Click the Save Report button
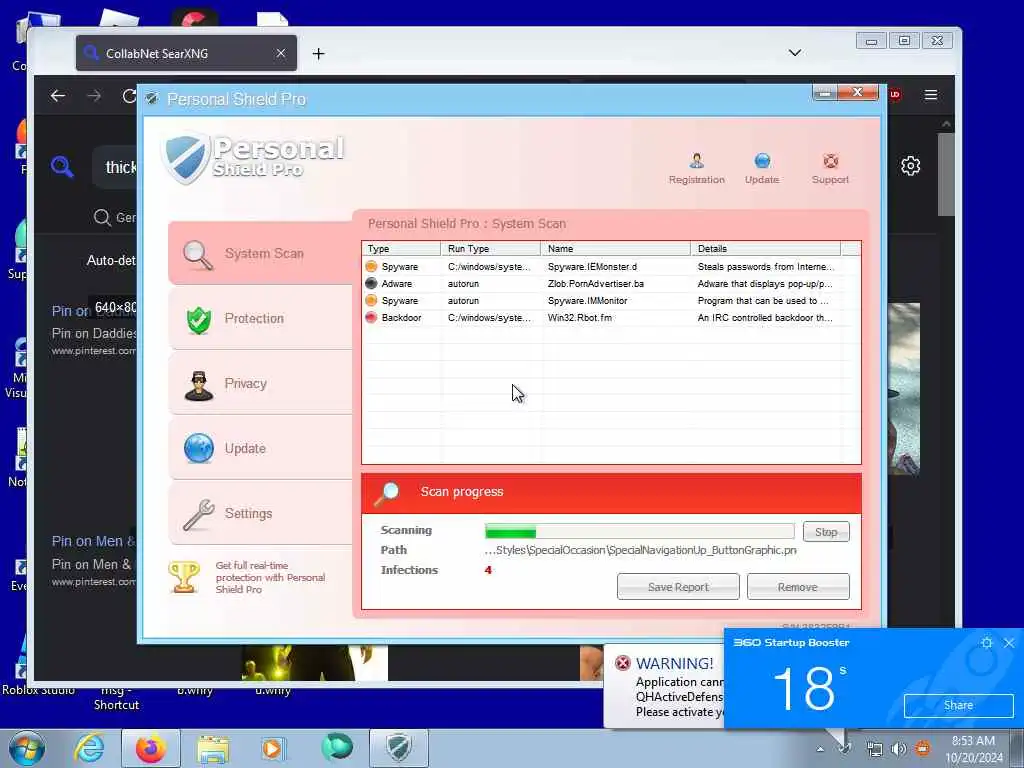 pyautogui.click(x=678, y=586)
